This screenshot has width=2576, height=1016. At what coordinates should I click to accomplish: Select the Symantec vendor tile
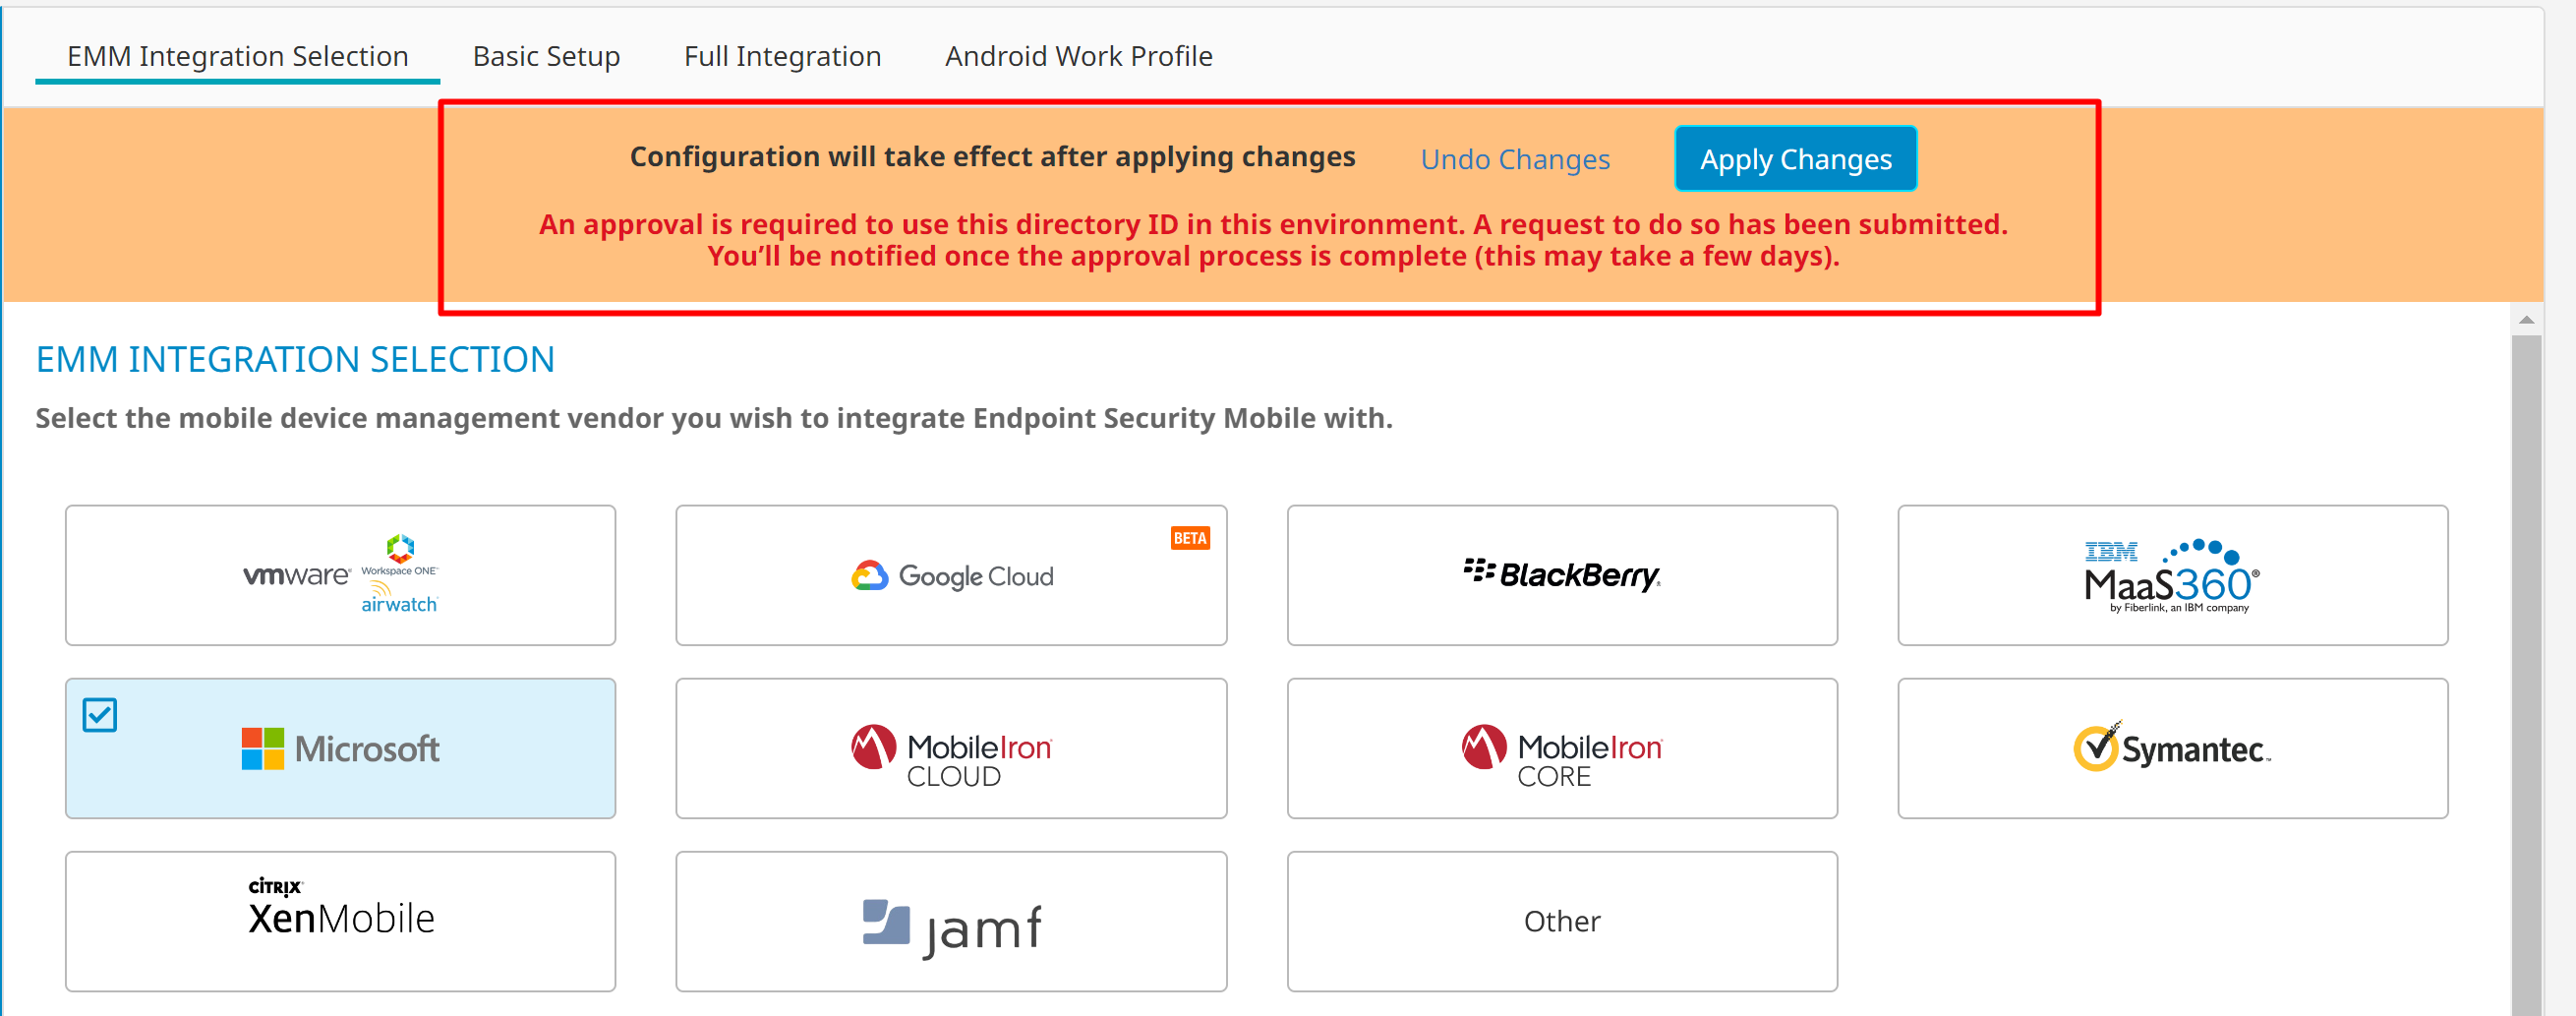click(2172, 748)
